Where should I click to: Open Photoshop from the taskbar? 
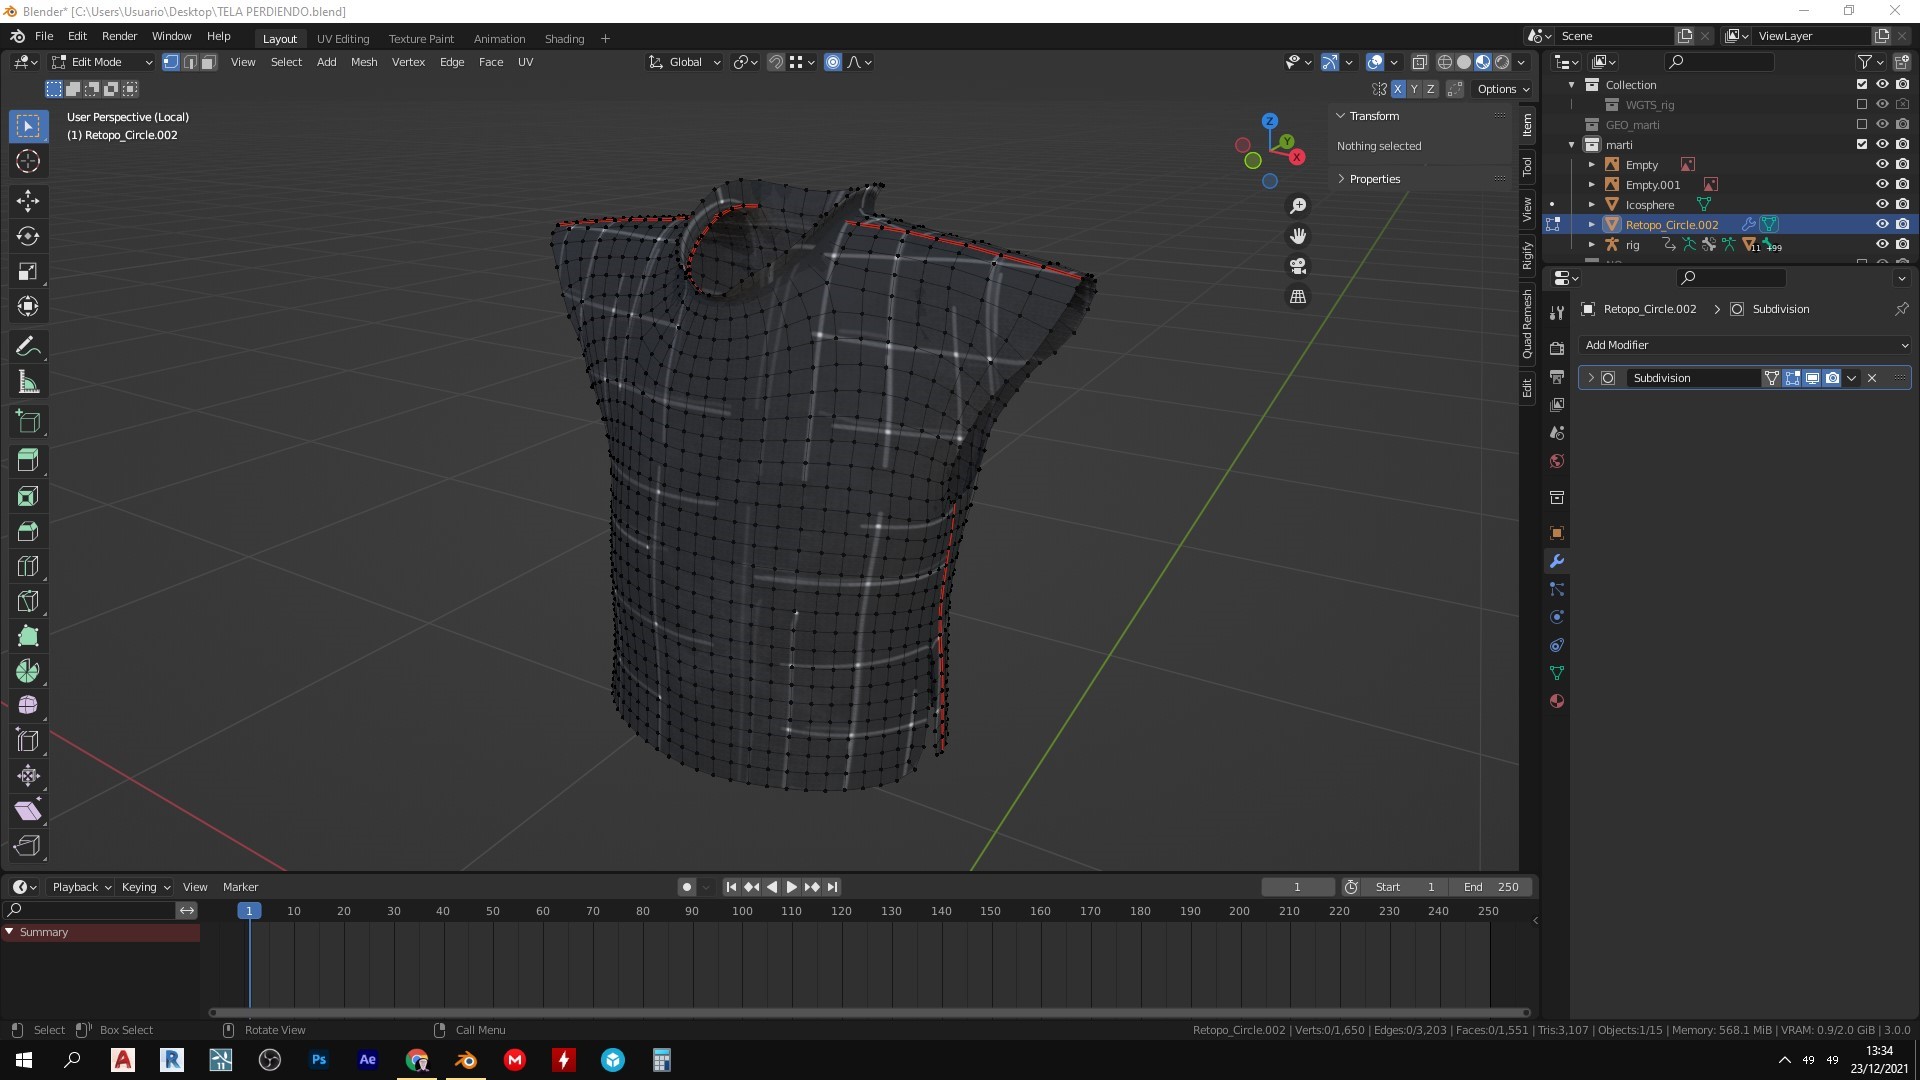point(319,1060)
